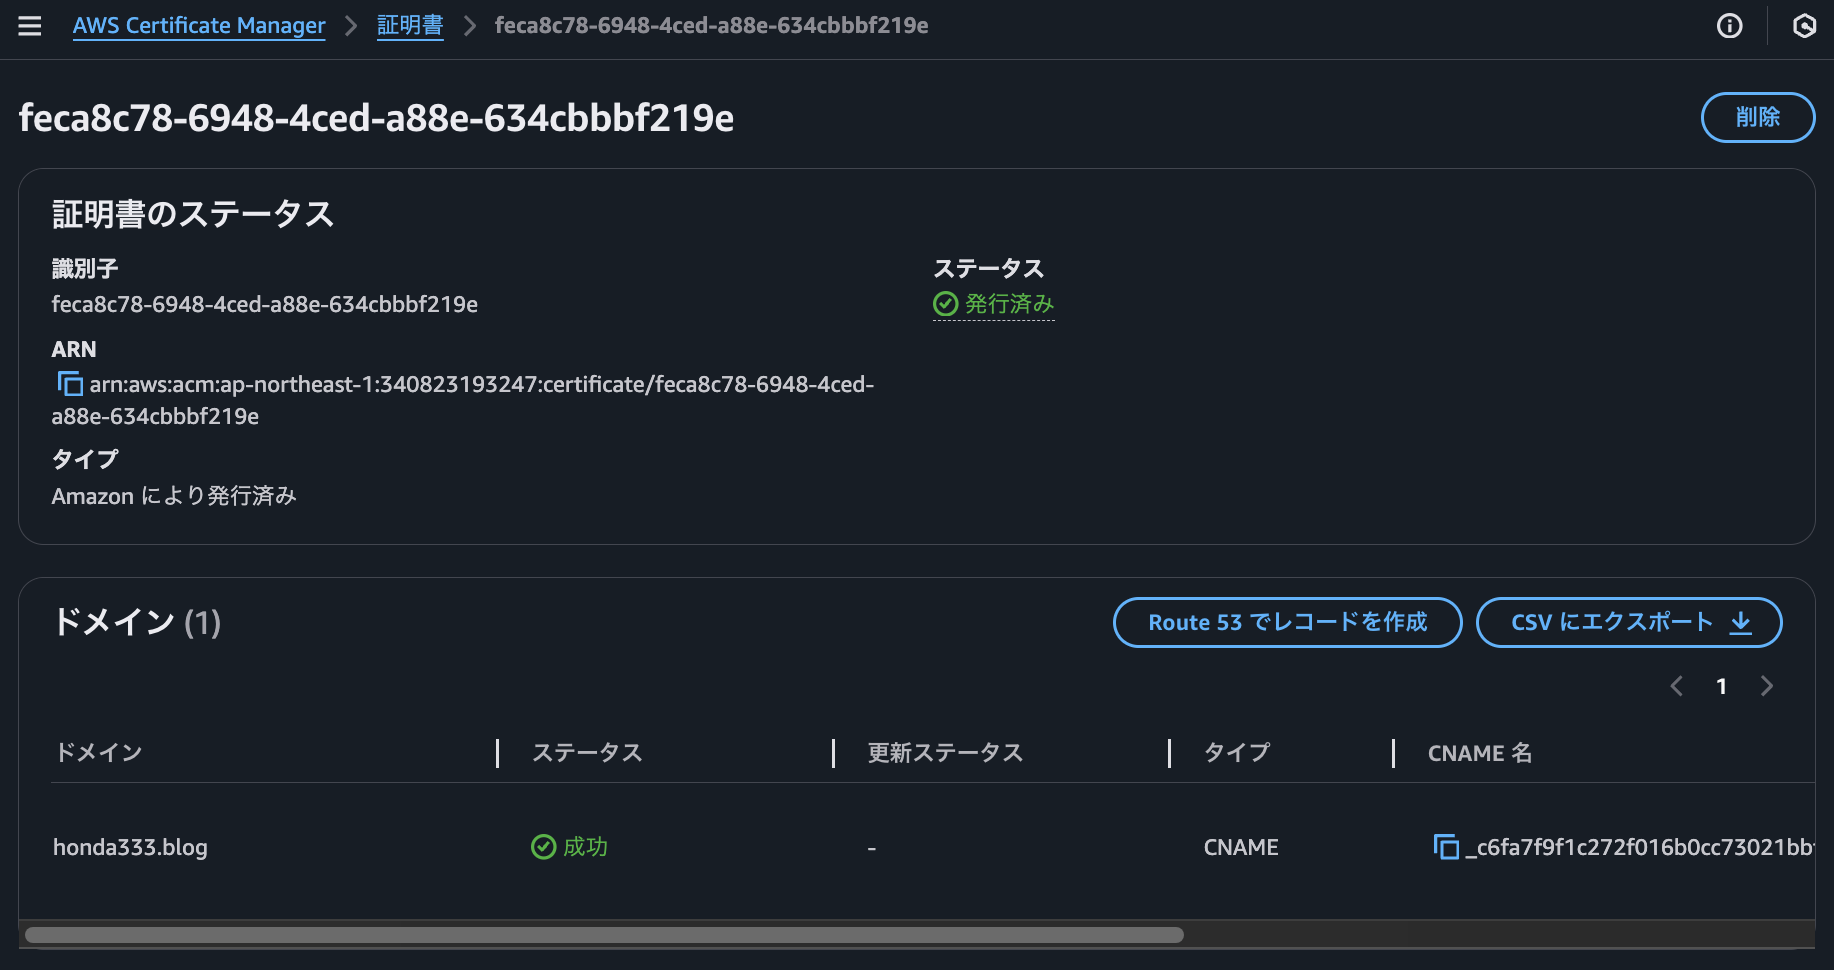Open CloudShell from the top right icon
The width and height of the screenshot is (1834, 970).
(x=1804, y=26)
